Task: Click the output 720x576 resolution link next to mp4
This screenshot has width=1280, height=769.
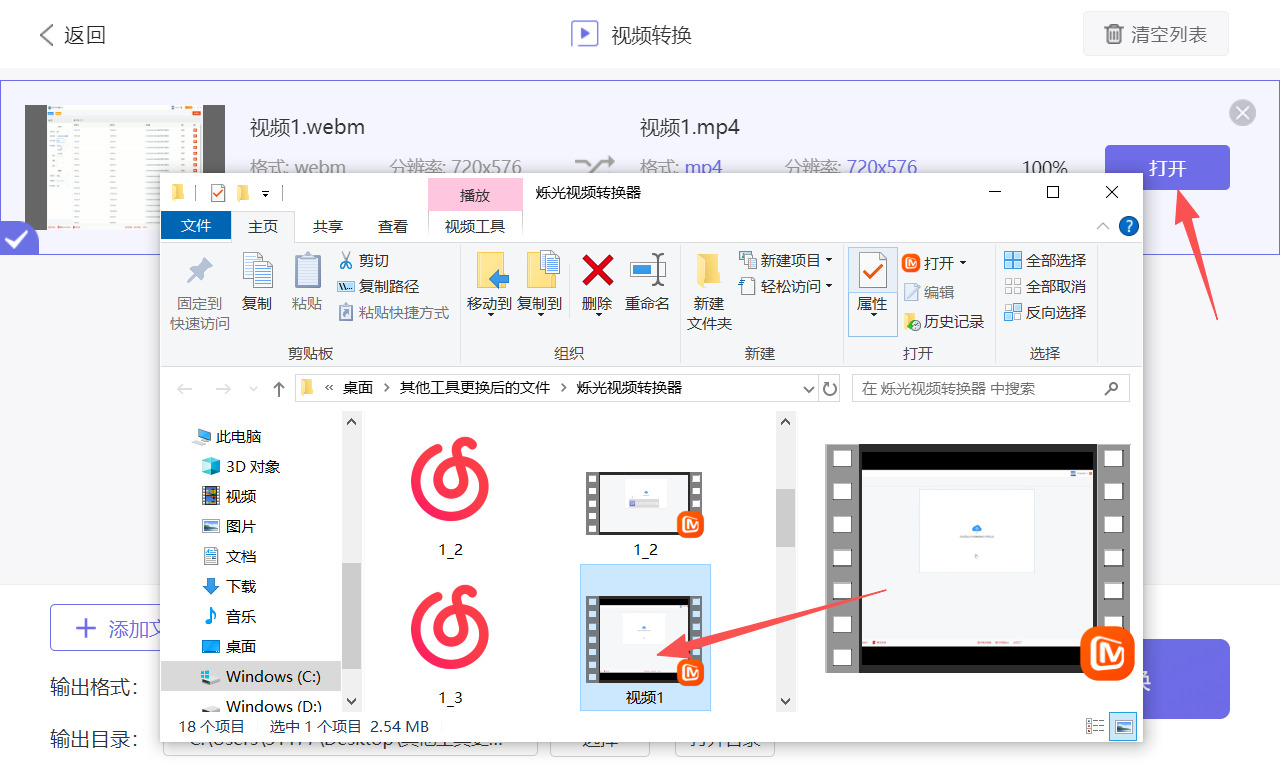Action: coord(882,167)
